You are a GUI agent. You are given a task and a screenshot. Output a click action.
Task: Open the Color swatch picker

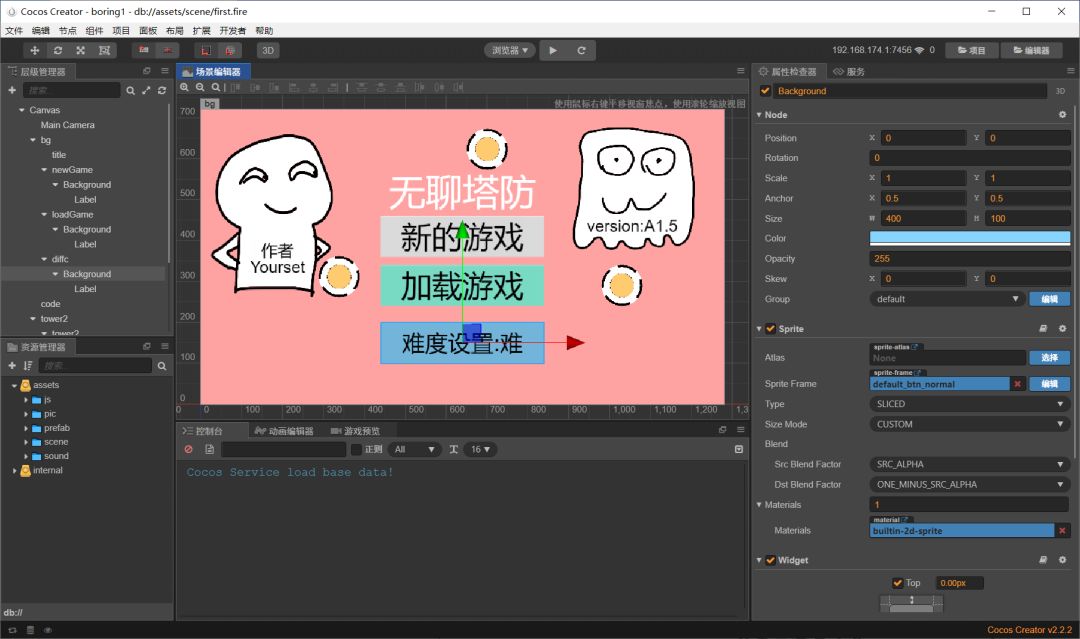tap(969, 238)
